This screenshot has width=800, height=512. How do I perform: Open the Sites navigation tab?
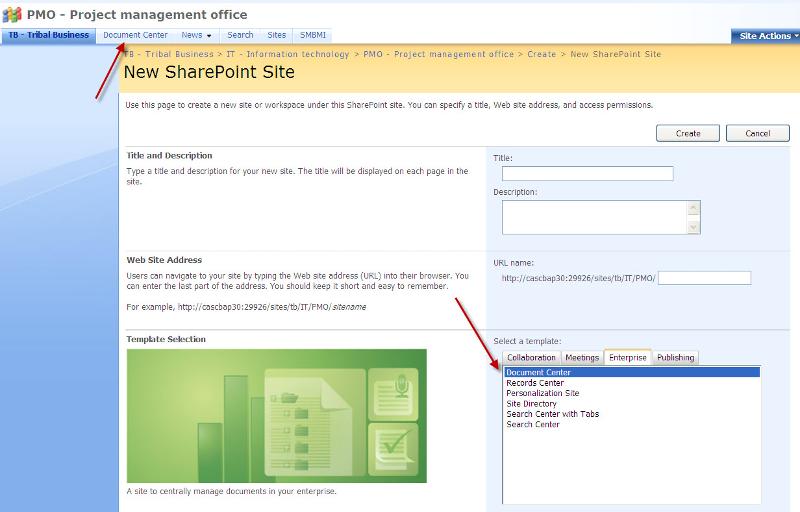pos(277,35)
